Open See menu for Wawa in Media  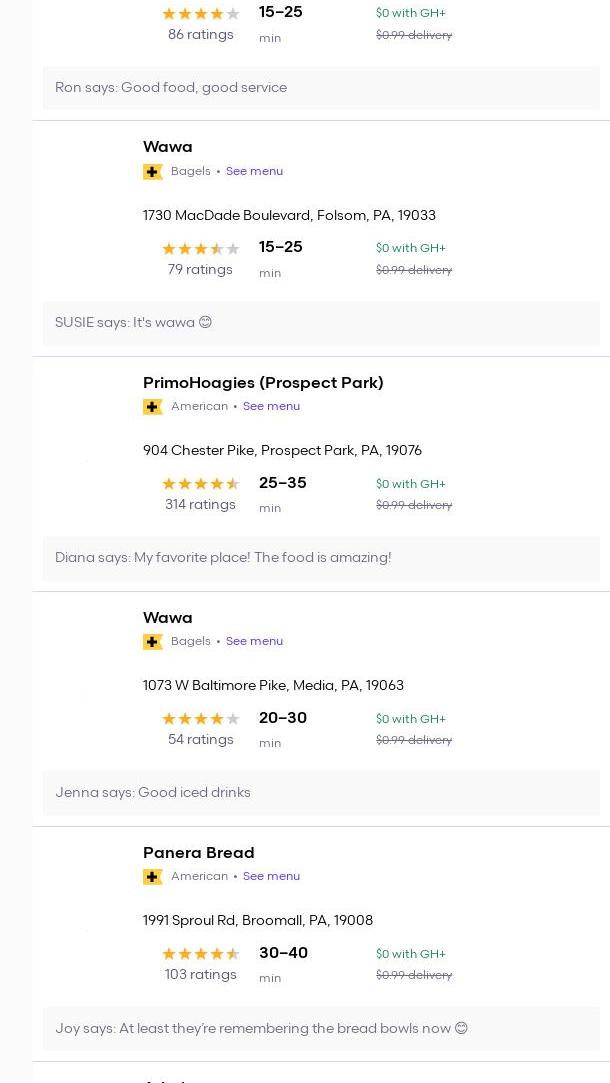click(254, 641)
